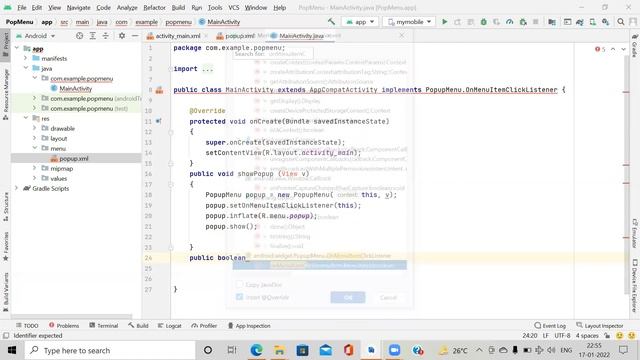Click Collapse All in project tree toolbar
The image size is (640, 360).
coord(106,36)
